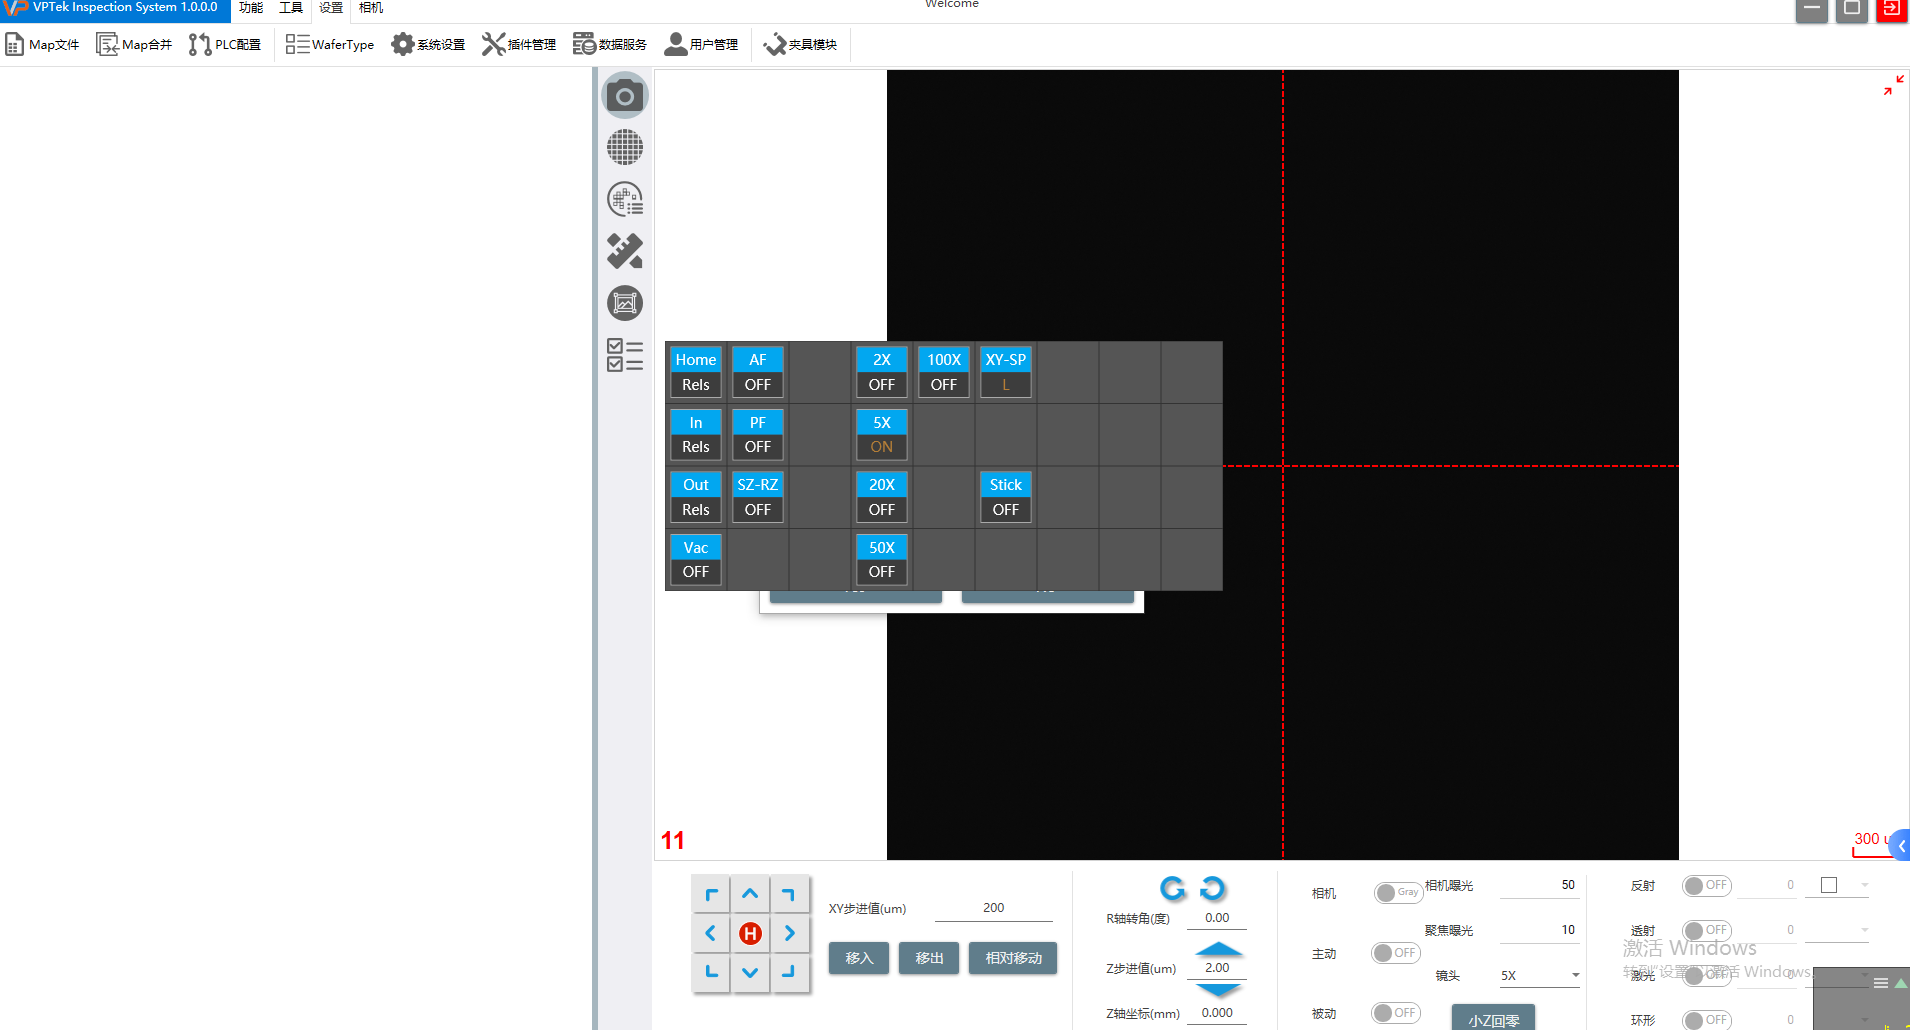Viewport: 1910px width, 1030px height.
Task: Move stage to the bottom-right corner
Action: [x=789, y=972]
